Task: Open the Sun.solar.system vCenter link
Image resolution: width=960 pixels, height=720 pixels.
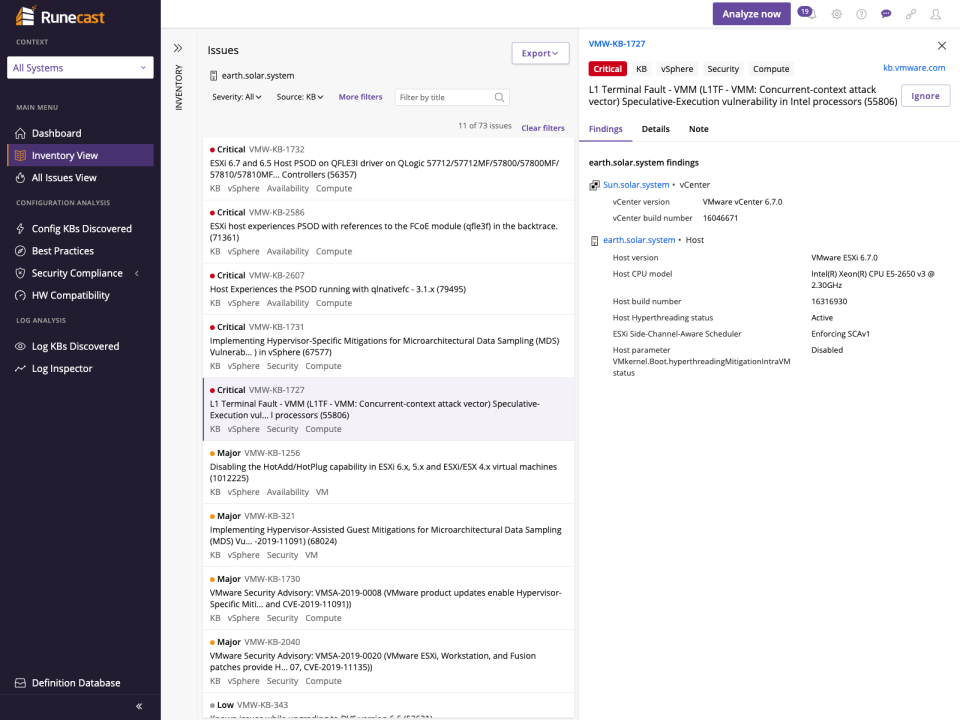Action: coord(636,185)
